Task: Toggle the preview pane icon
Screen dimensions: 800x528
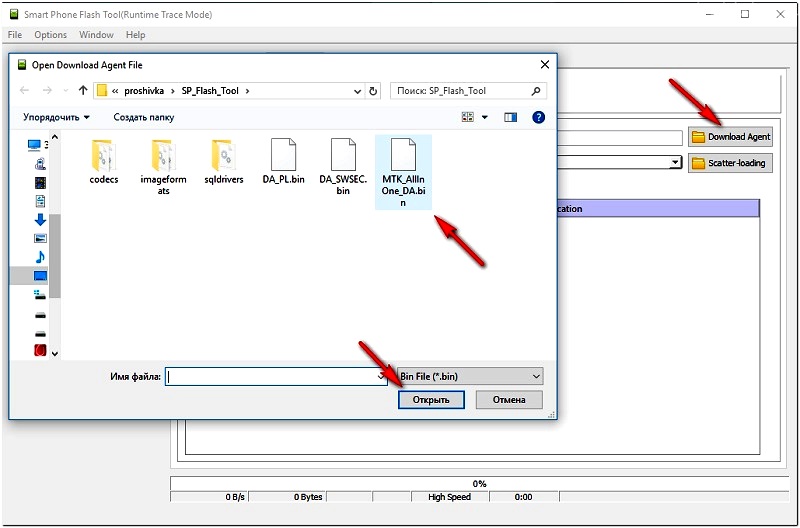Action: [x=510, y=117]
